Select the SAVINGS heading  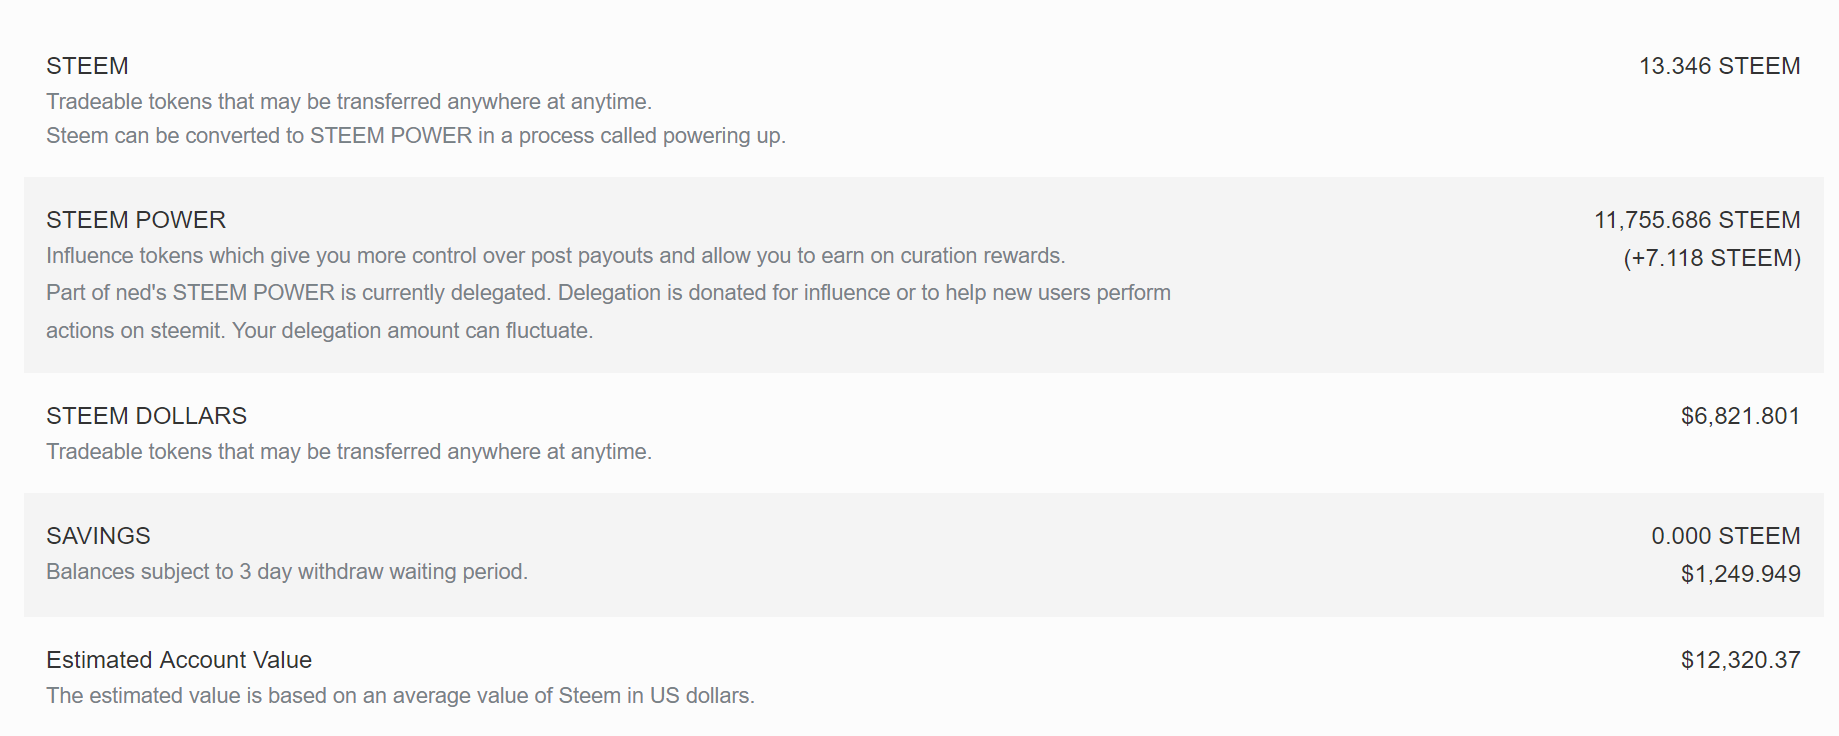click(x=98, y=536)
